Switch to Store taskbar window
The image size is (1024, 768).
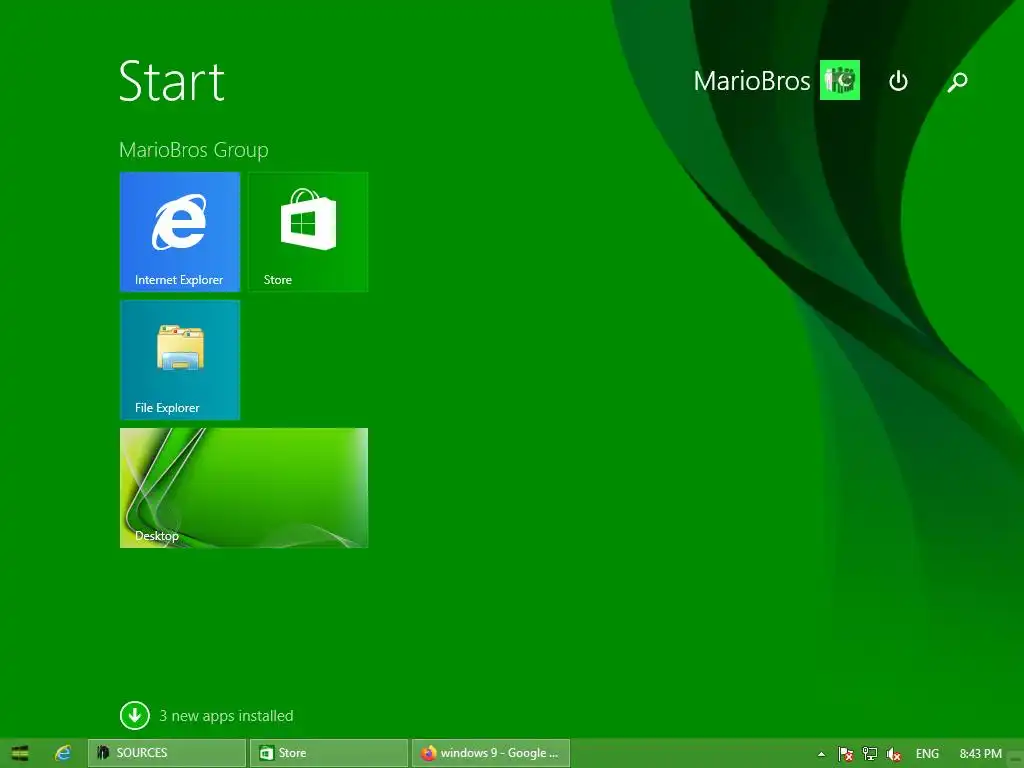pos(328,753)
